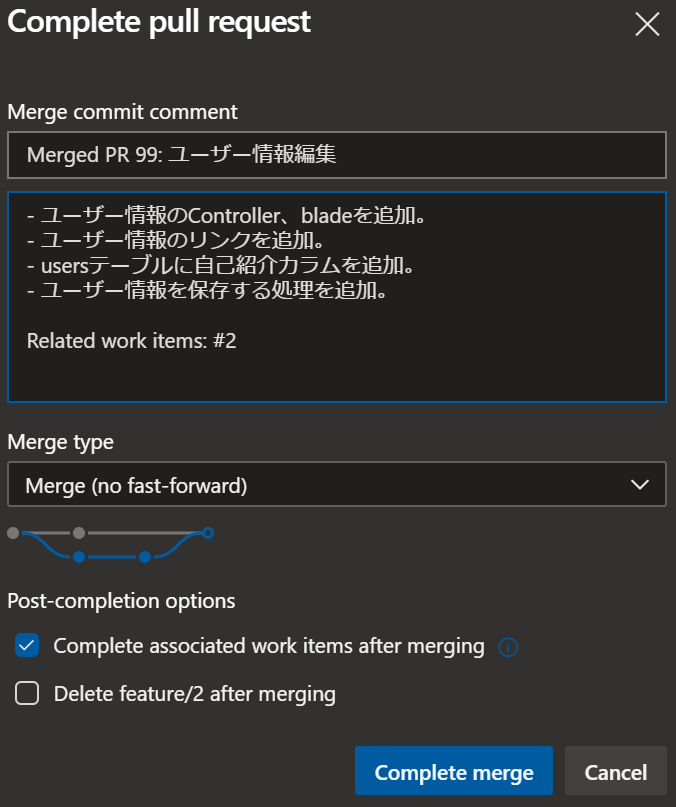Close the Complete pull request dialog

647,24
